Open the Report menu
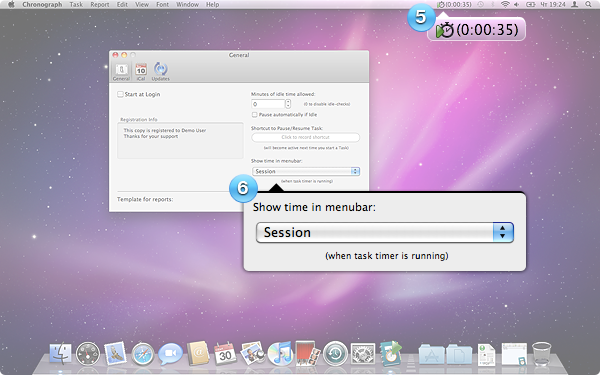Viewport: 600px width, 375px height. (100, 5)
